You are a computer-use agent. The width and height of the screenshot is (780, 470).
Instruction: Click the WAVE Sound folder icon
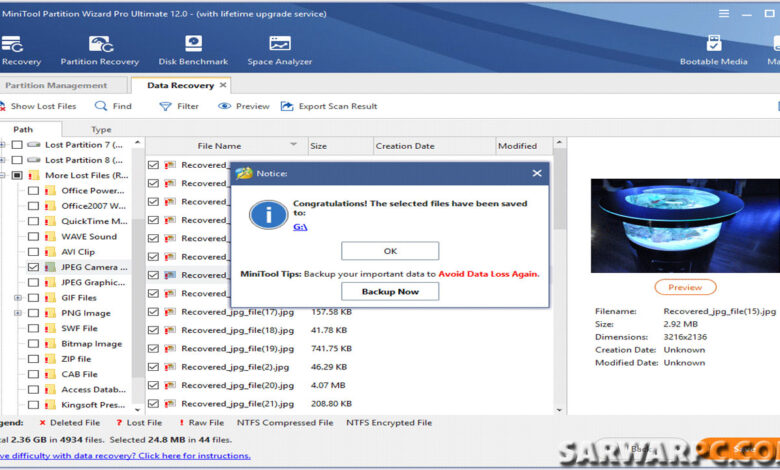[x=50, y=236]
